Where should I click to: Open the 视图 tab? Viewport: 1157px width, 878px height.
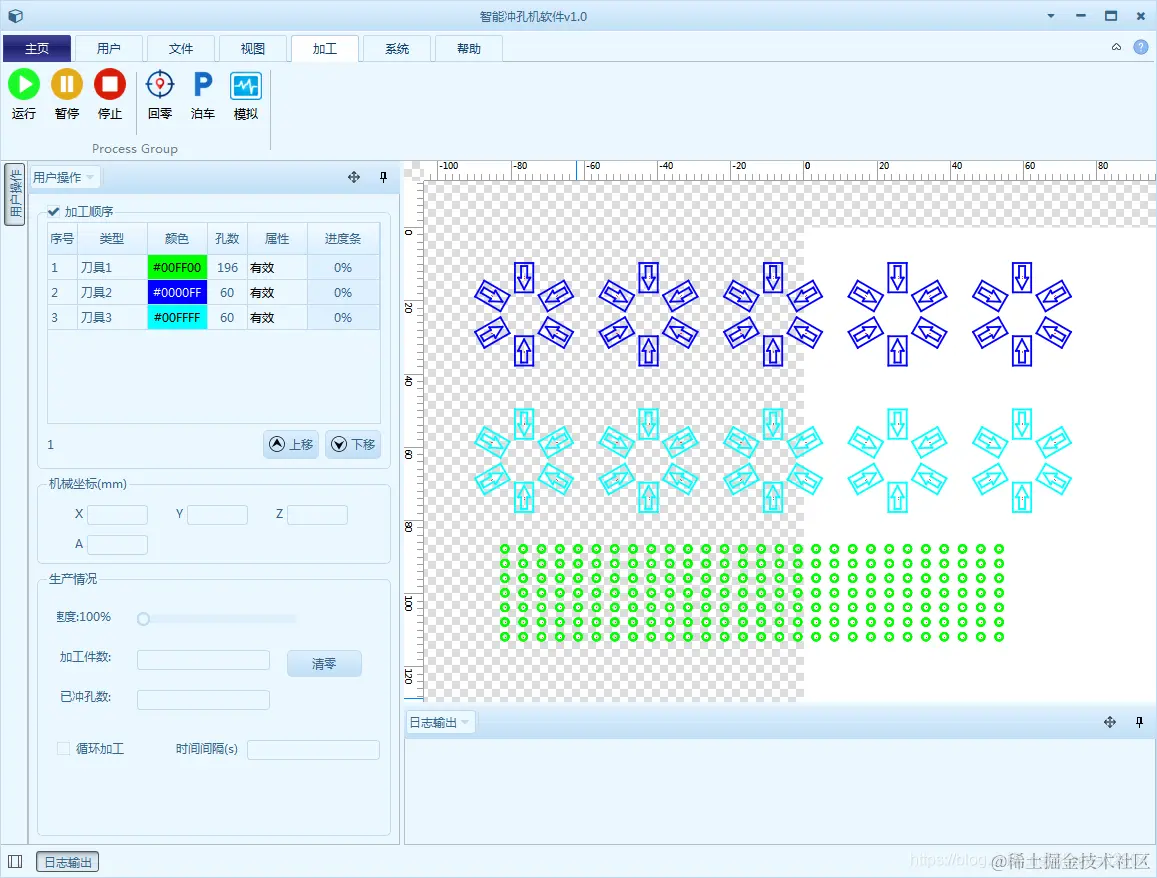point(252,49)
